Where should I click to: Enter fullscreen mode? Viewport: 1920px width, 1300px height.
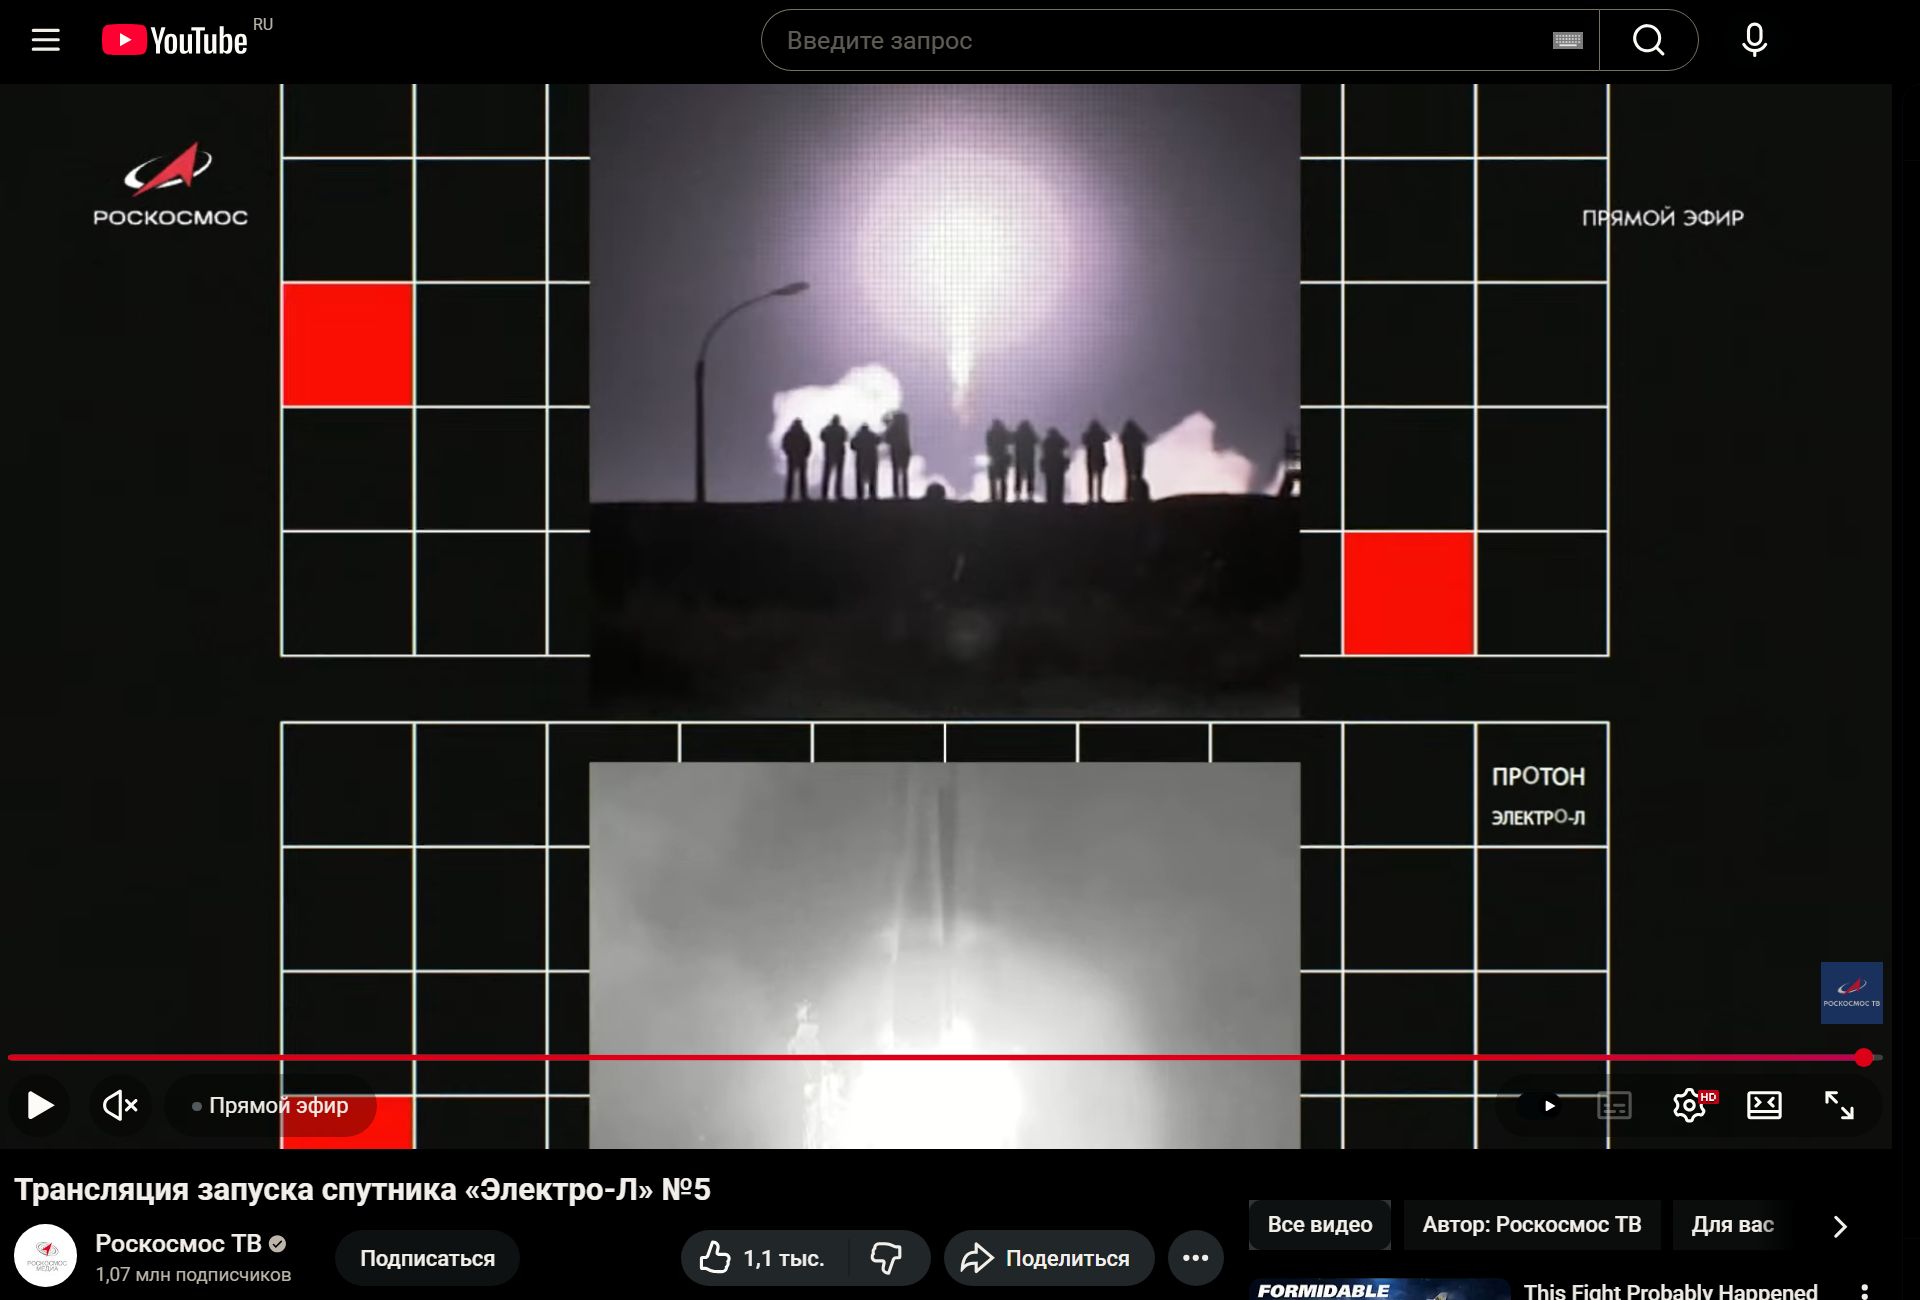[1839, 1105]
